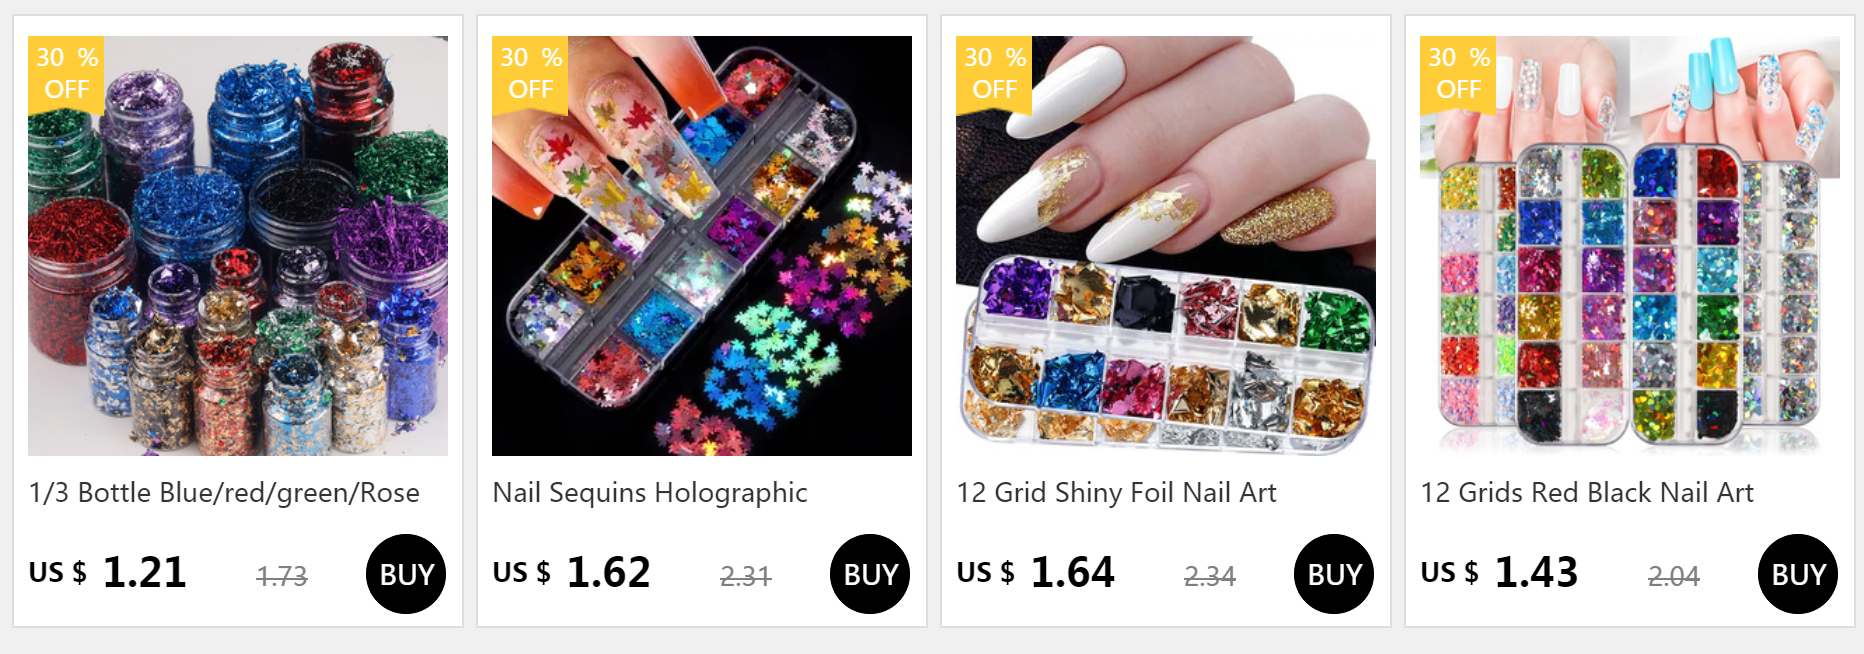This screenshot has height=654, width=1864.
Task: Open the glitter bottles product image
Action: point(238,246)
